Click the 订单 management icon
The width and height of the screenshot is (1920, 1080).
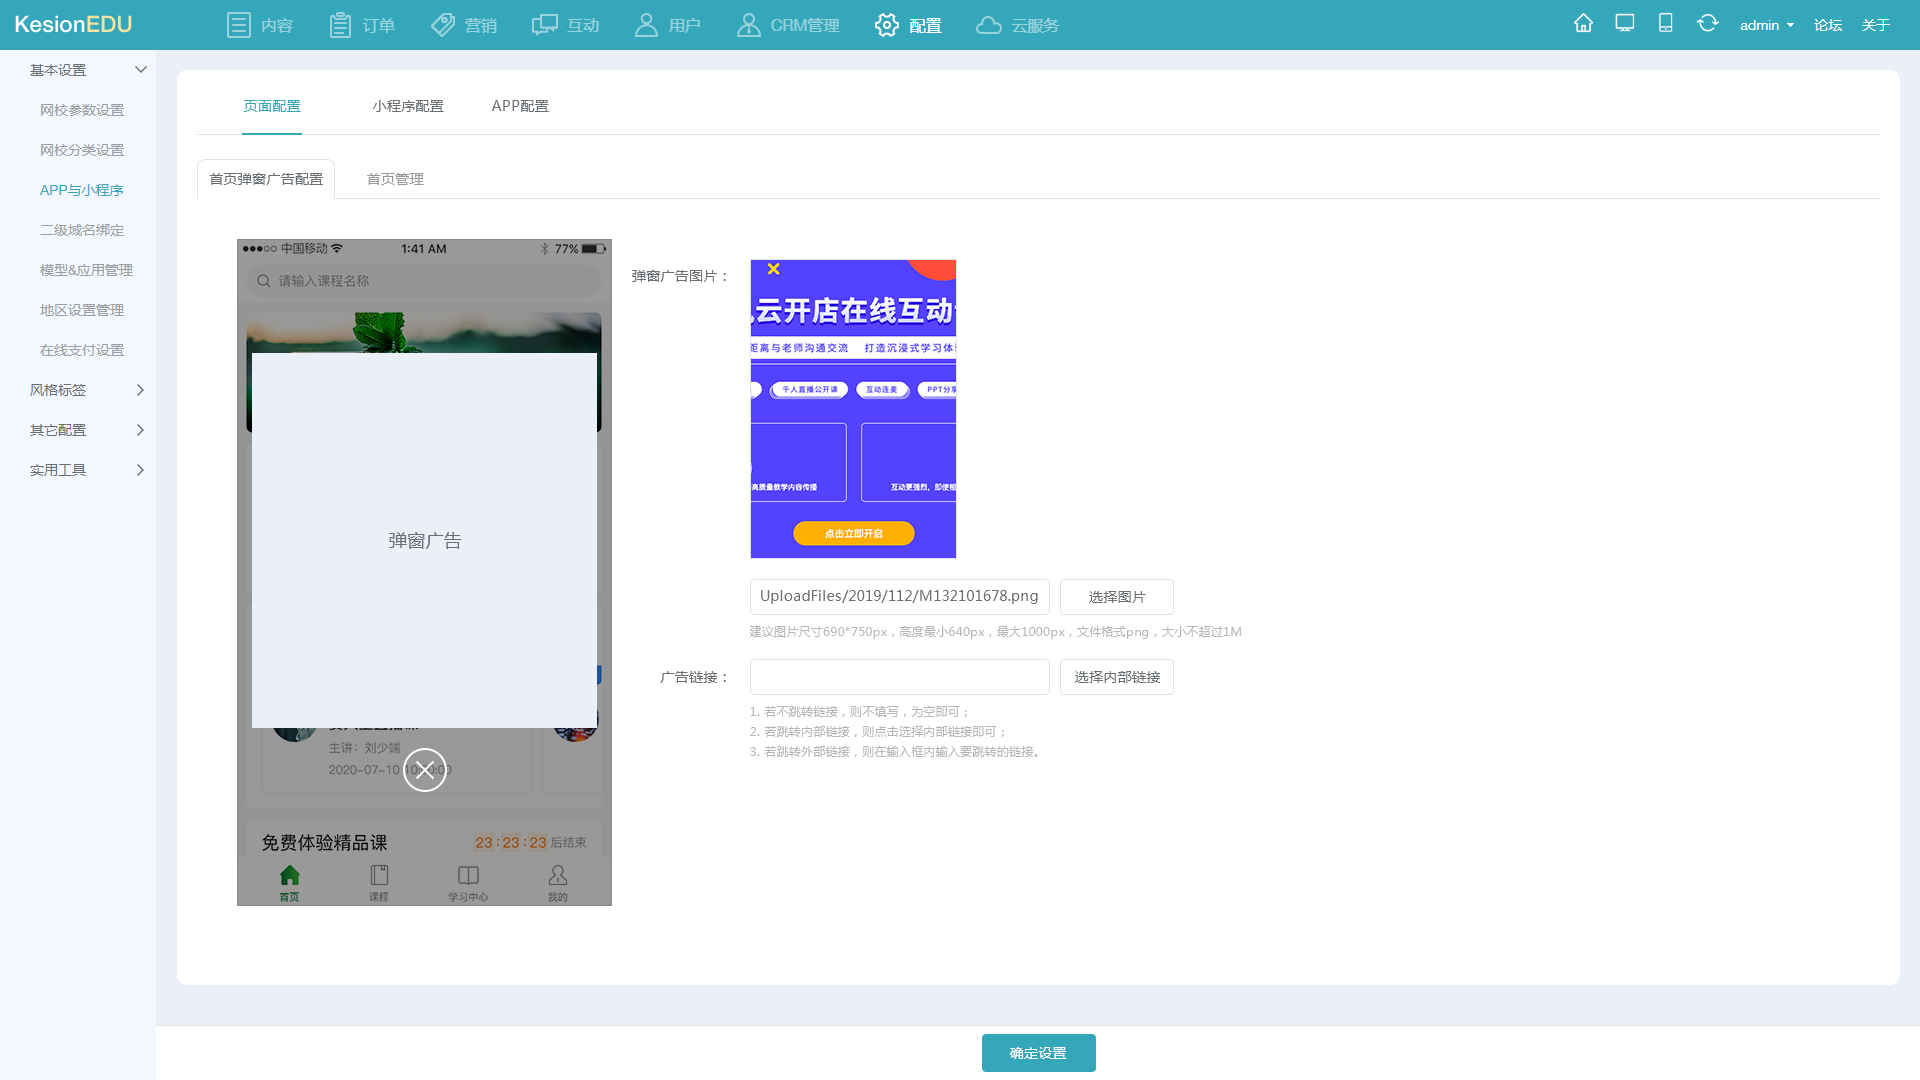339,24
